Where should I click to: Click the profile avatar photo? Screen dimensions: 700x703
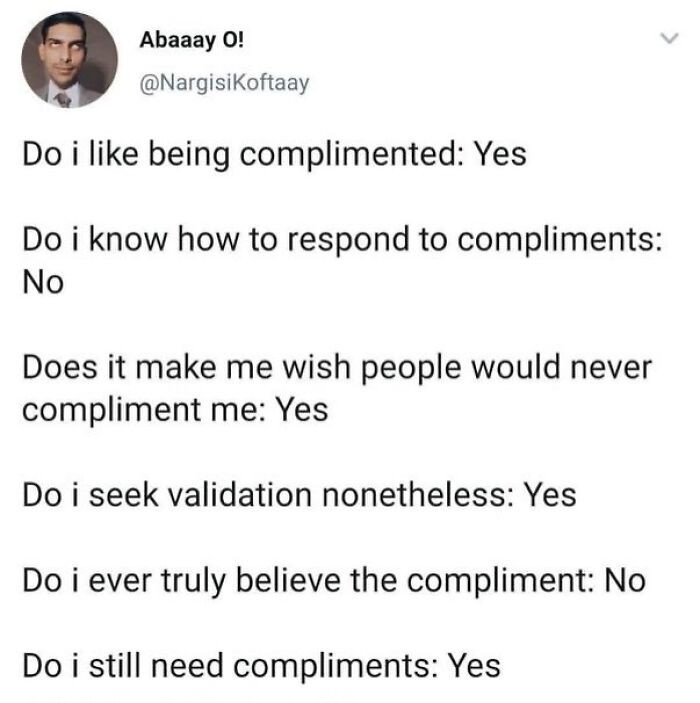[x=70, y=60]
